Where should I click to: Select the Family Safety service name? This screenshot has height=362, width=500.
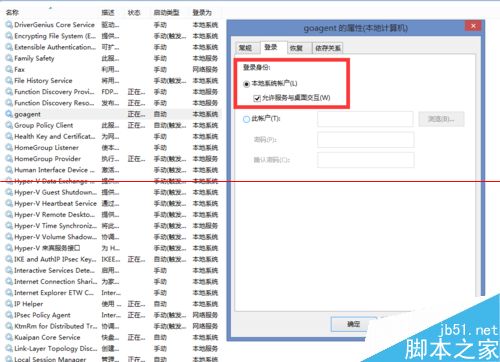click(x=34, y=58)
